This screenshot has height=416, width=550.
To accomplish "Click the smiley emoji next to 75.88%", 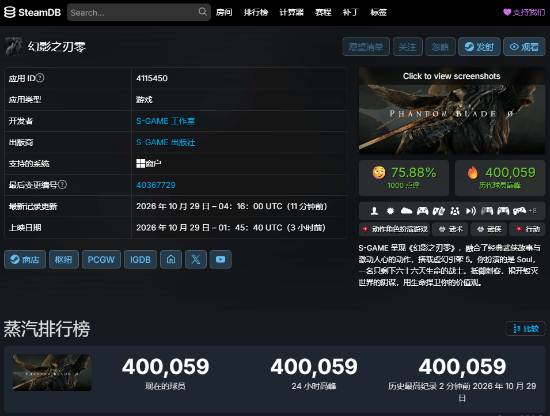I will 379,173.
